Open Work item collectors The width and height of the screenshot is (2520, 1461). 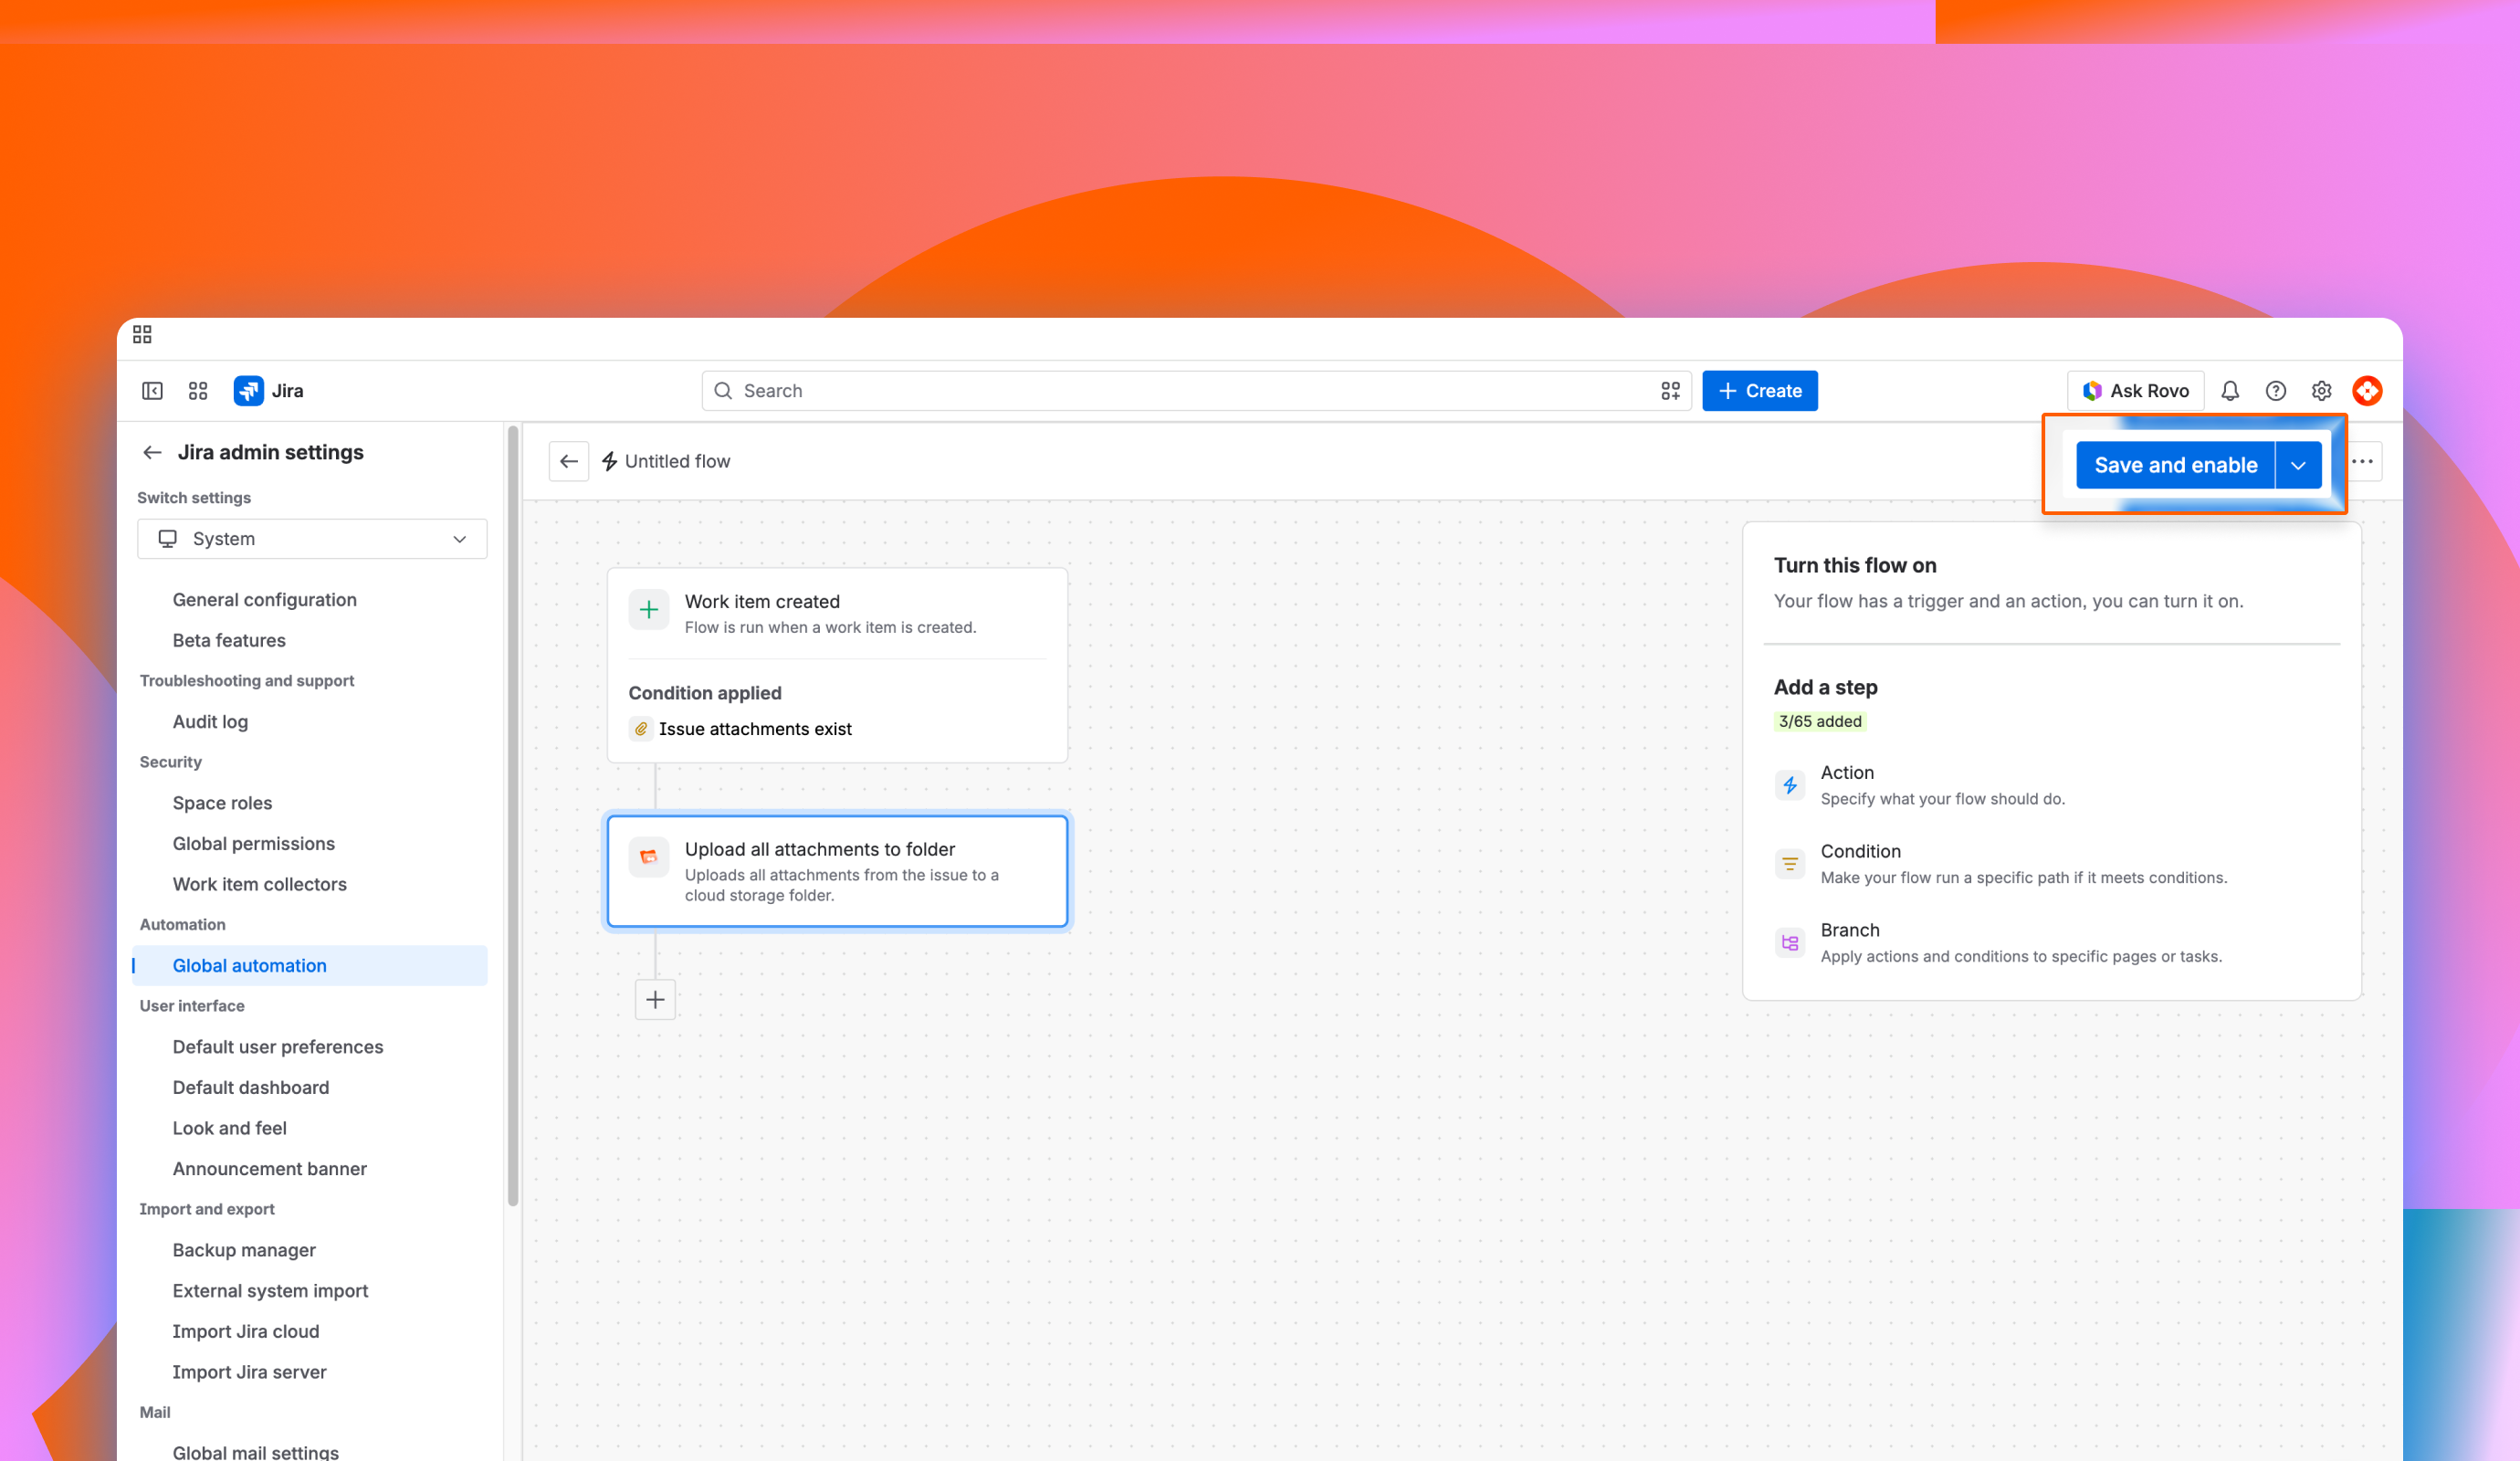click(259, 884)
